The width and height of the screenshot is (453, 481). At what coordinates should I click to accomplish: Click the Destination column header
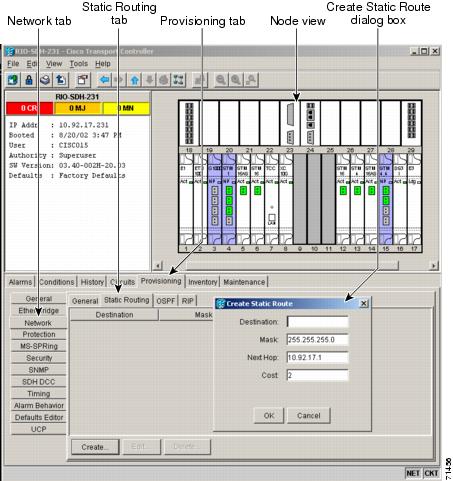(114, 315)
